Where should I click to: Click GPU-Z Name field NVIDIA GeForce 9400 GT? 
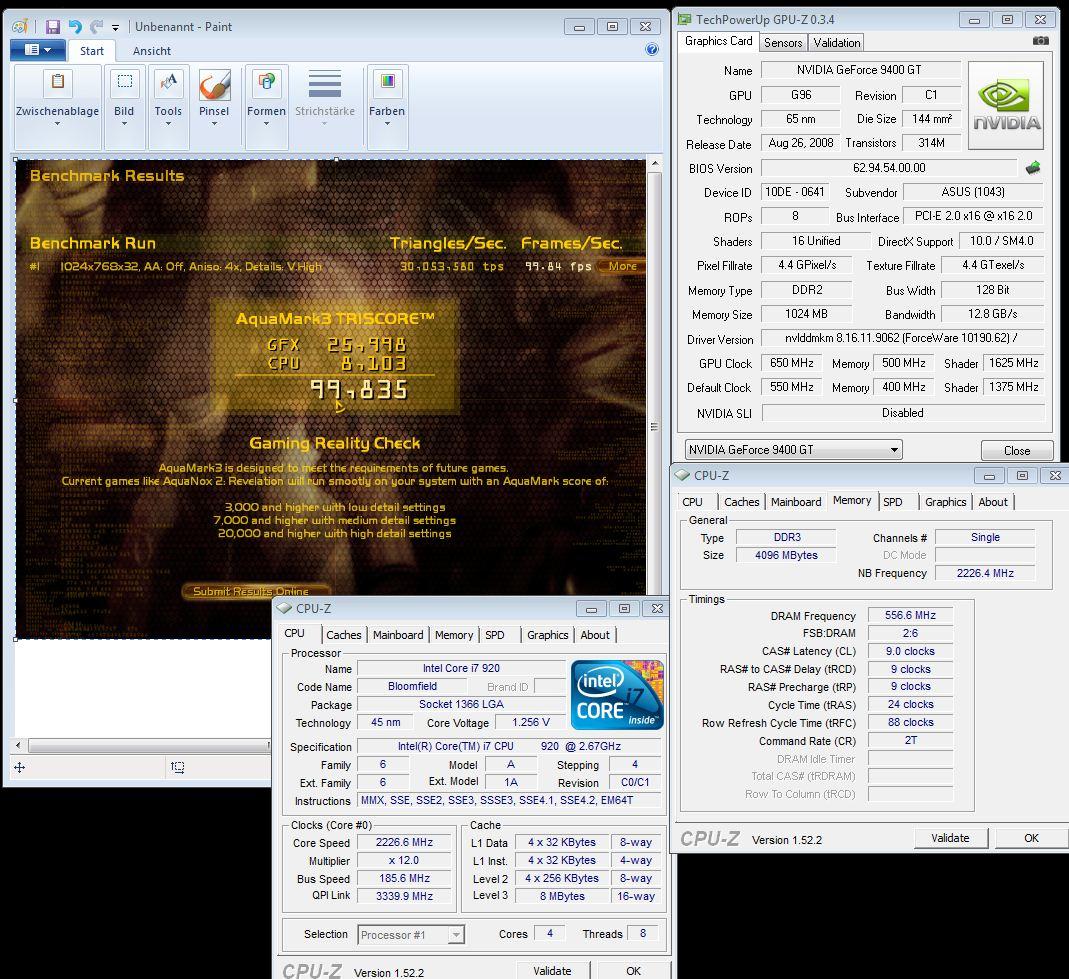[859, 70]
